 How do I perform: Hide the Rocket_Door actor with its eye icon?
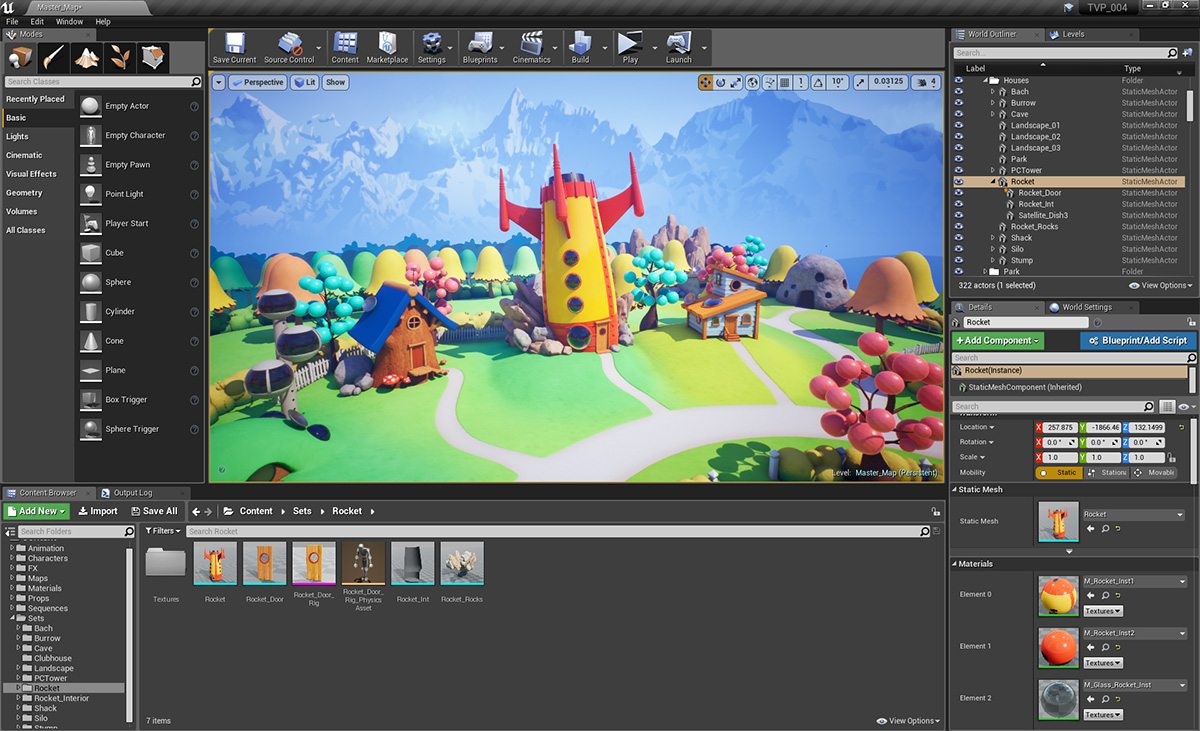(x=959, y=193)
